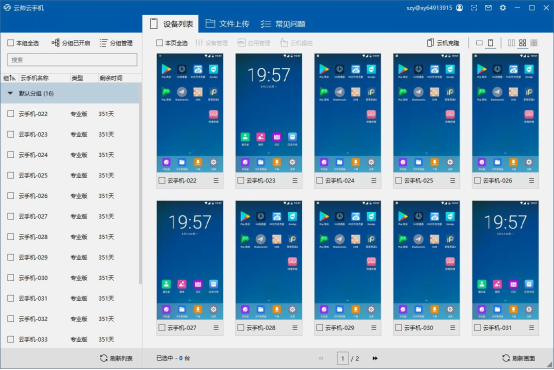Open menu icon for 云手机-031 card
Screen dimensions: 554x370
point(531,328)
